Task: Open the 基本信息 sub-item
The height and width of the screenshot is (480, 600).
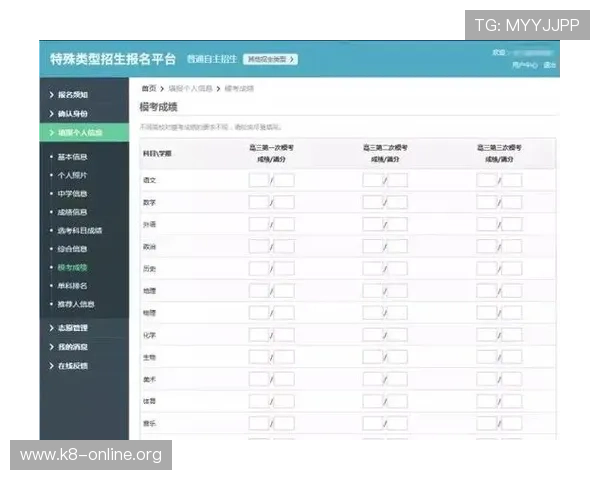Action: (x=72, y=157)
